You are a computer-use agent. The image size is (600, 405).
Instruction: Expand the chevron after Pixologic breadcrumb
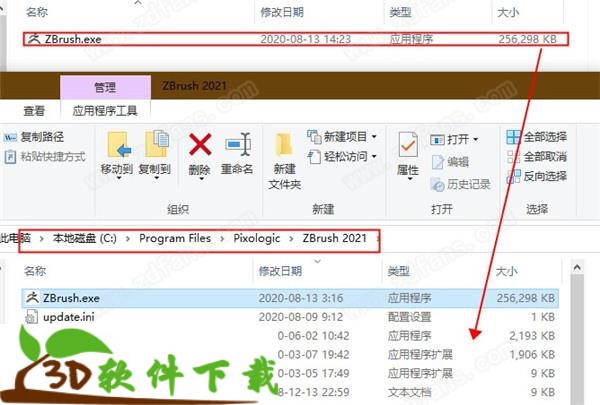pos(291,239)
